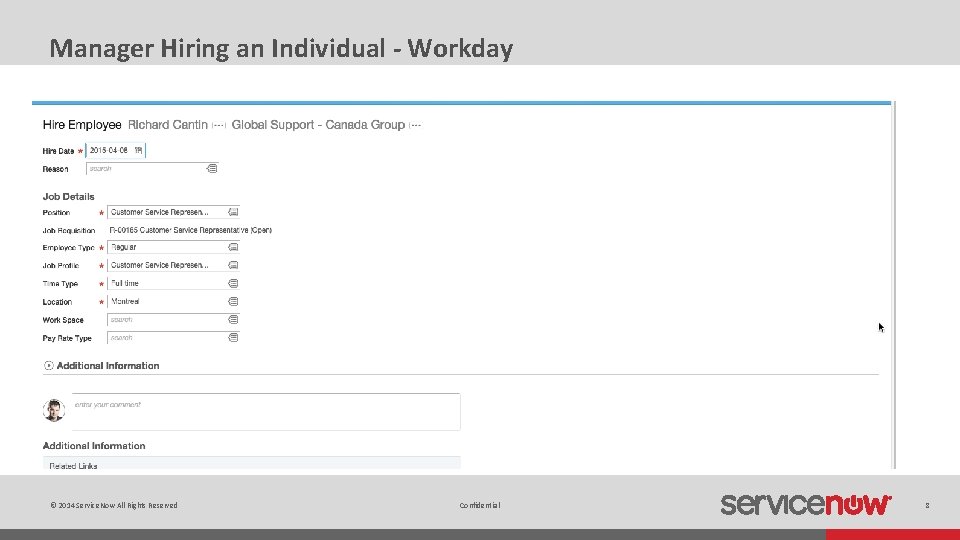960x540 pixels.
Task: Select the Time Type Full time field
Action: click(x=173, y=283)
